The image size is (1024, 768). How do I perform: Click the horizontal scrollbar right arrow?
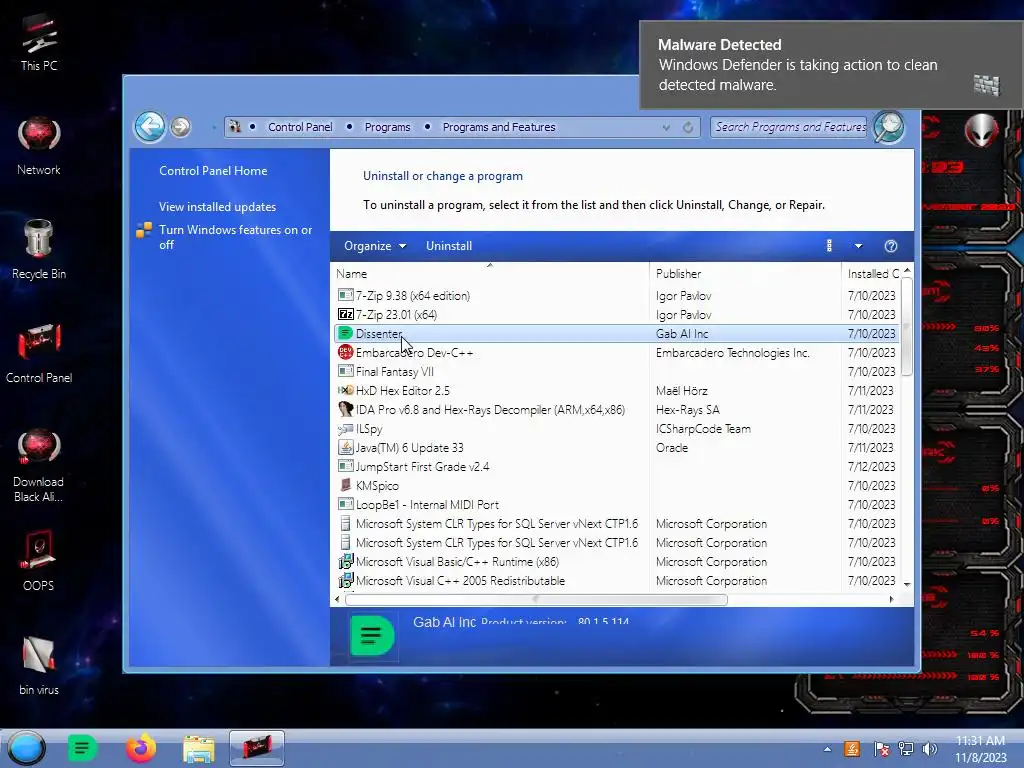pos(892,600)
